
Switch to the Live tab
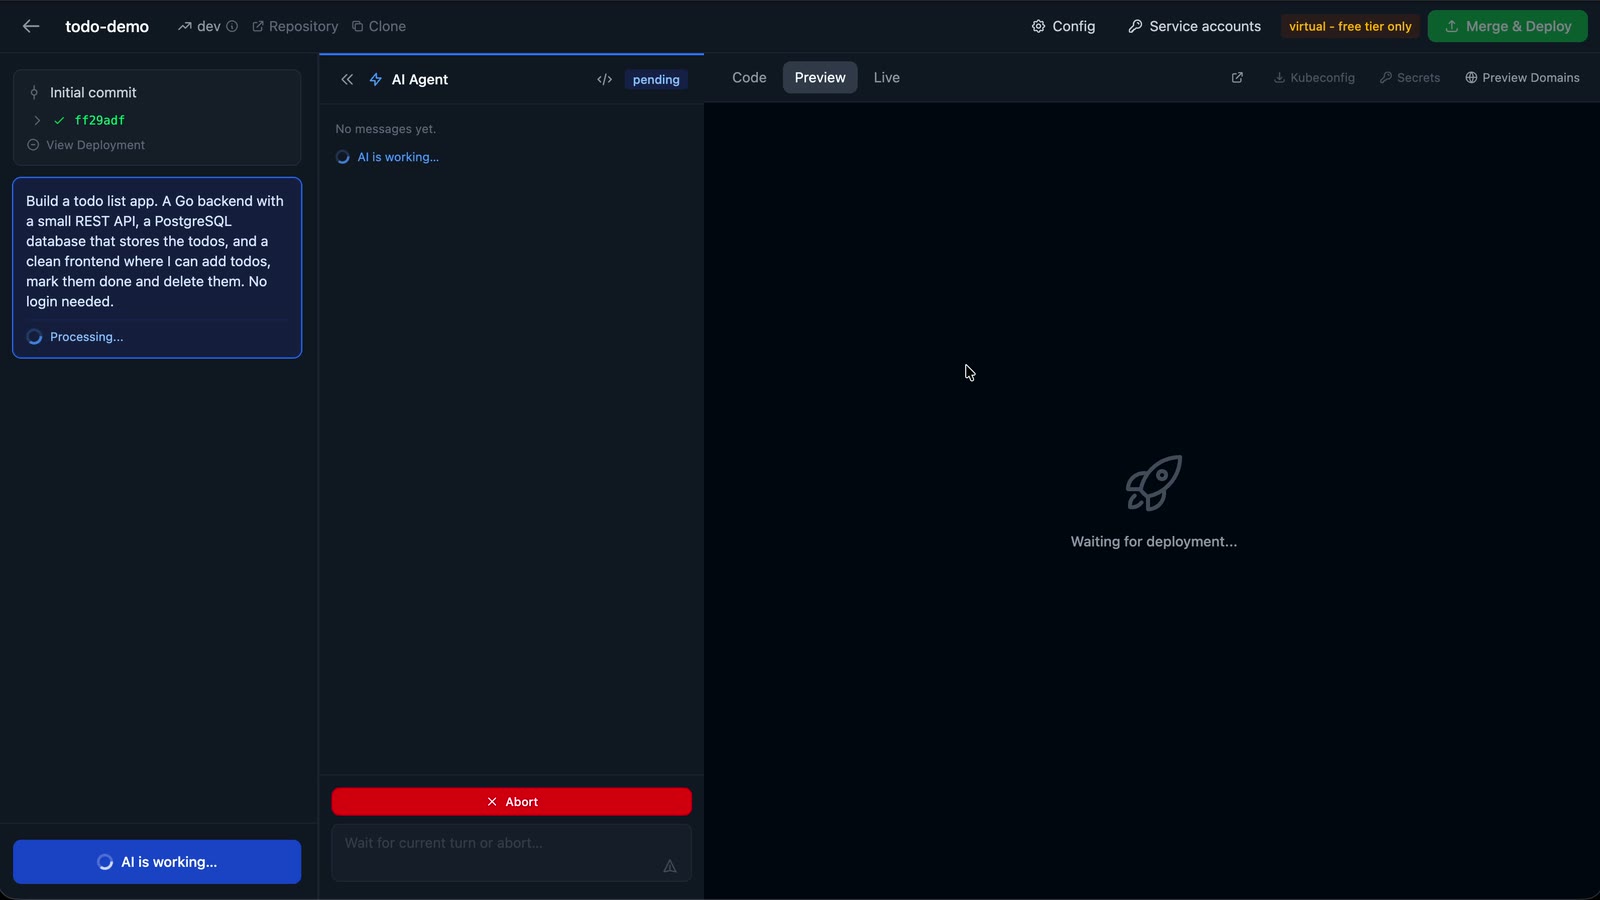pyautogui.click(x=887, y=78)
